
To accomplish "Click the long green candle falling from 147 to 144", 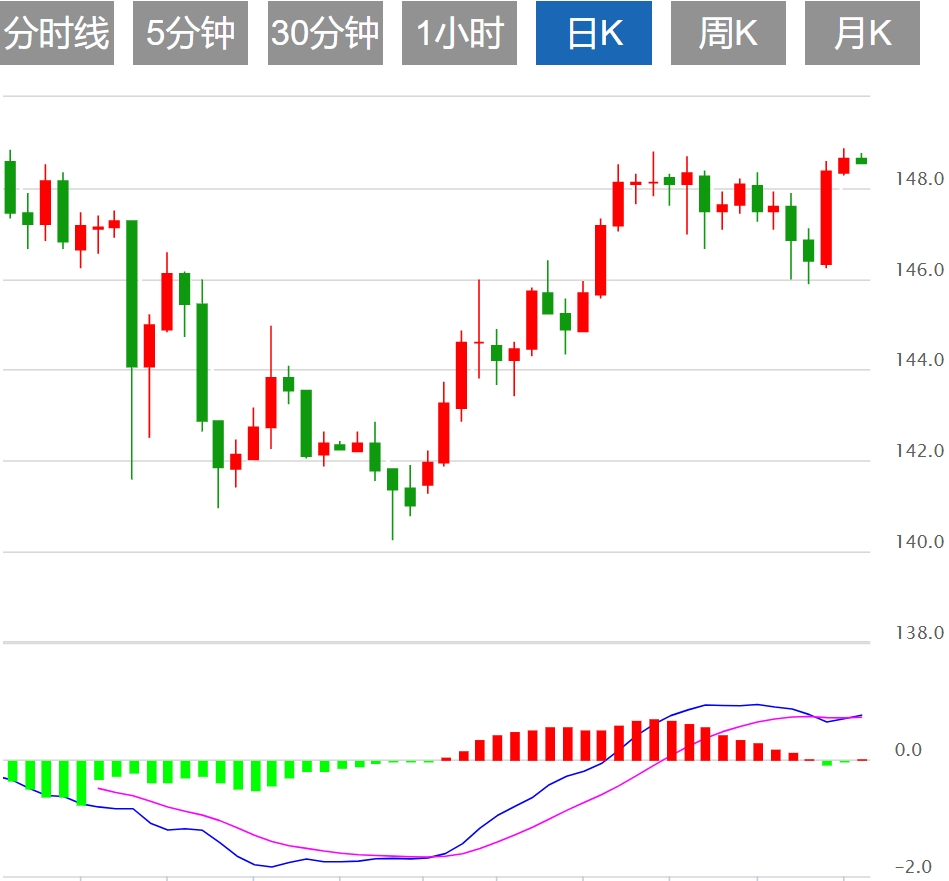I will pyautogui.click(x=131, y=293).
